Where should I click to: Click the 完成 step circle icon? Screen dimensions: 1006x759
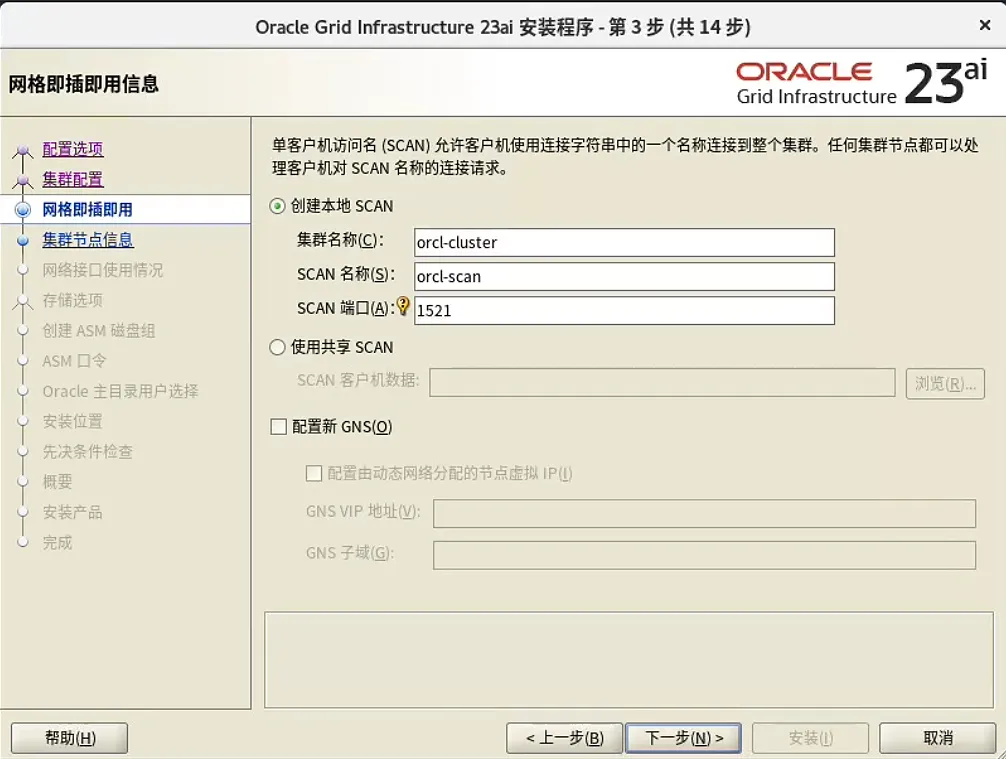tap(23, 542)
